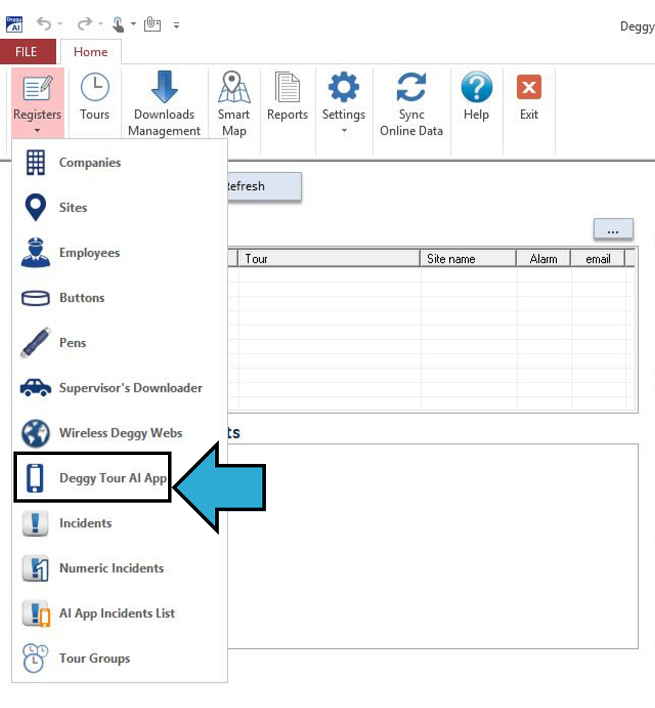
Task: Switch to the Home tab
Action: pos(91,52)
